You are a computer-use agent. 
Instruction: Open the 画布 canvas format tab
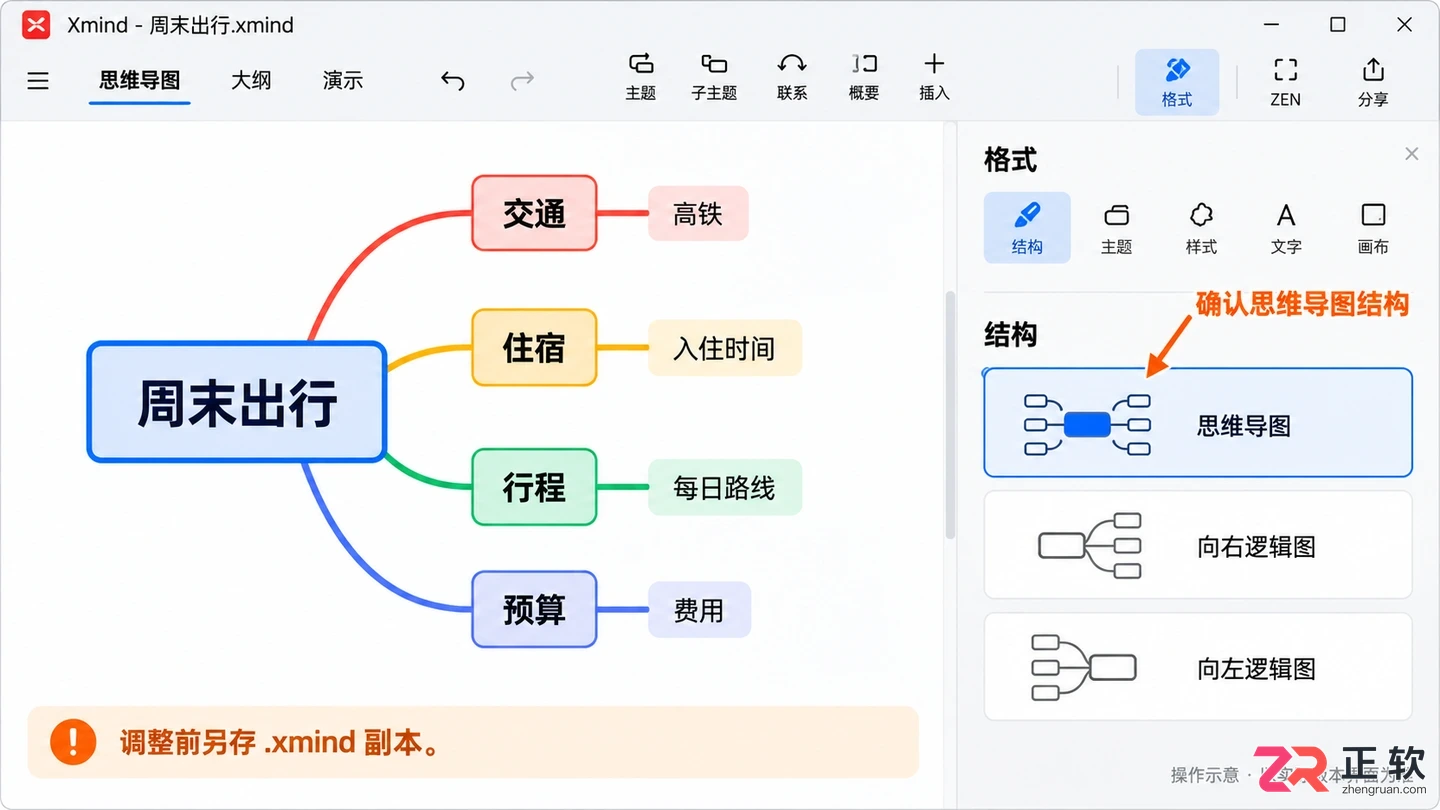(x=1373, y=228)
